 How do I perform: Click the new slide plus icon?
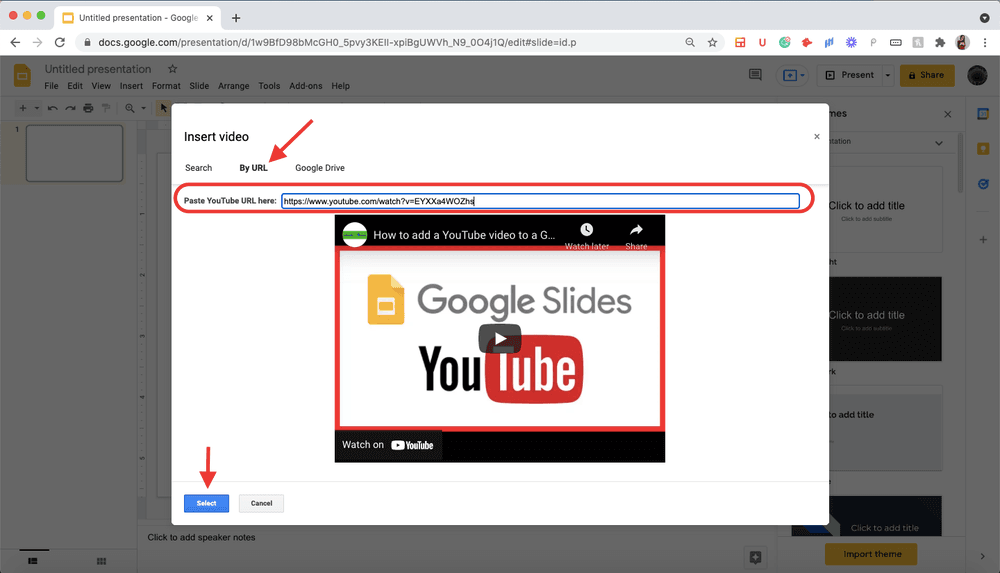click(23, 108)
